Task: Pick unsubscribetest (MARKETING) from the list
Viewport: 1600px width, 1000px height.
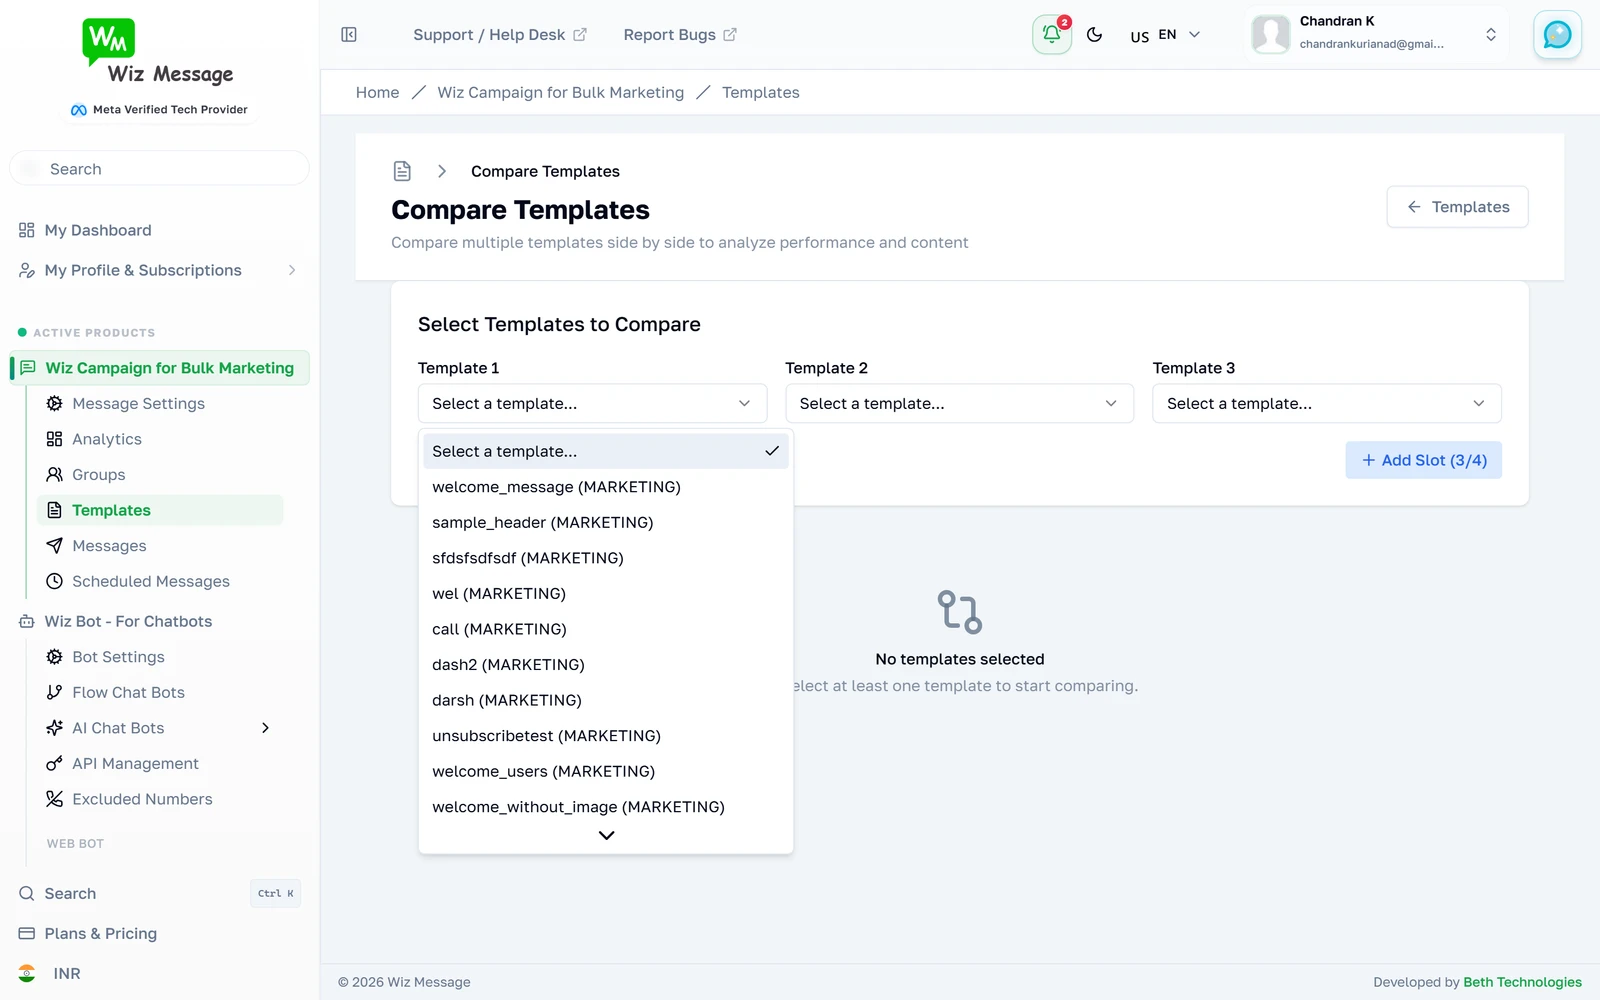Action: coord(606,735)
